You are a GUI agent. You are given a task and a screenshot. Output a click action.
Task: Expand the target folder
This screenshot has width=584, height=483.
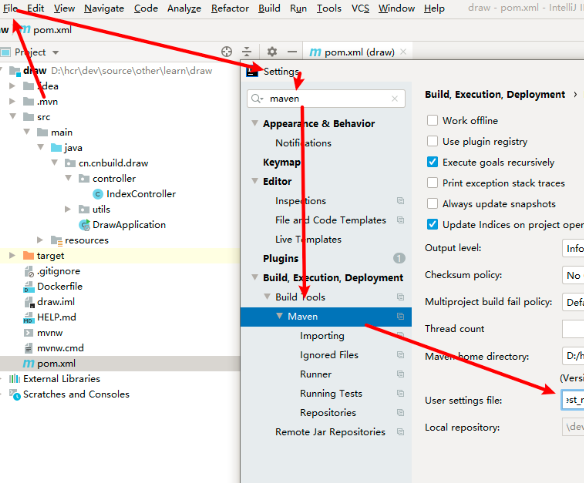[12, 255]
